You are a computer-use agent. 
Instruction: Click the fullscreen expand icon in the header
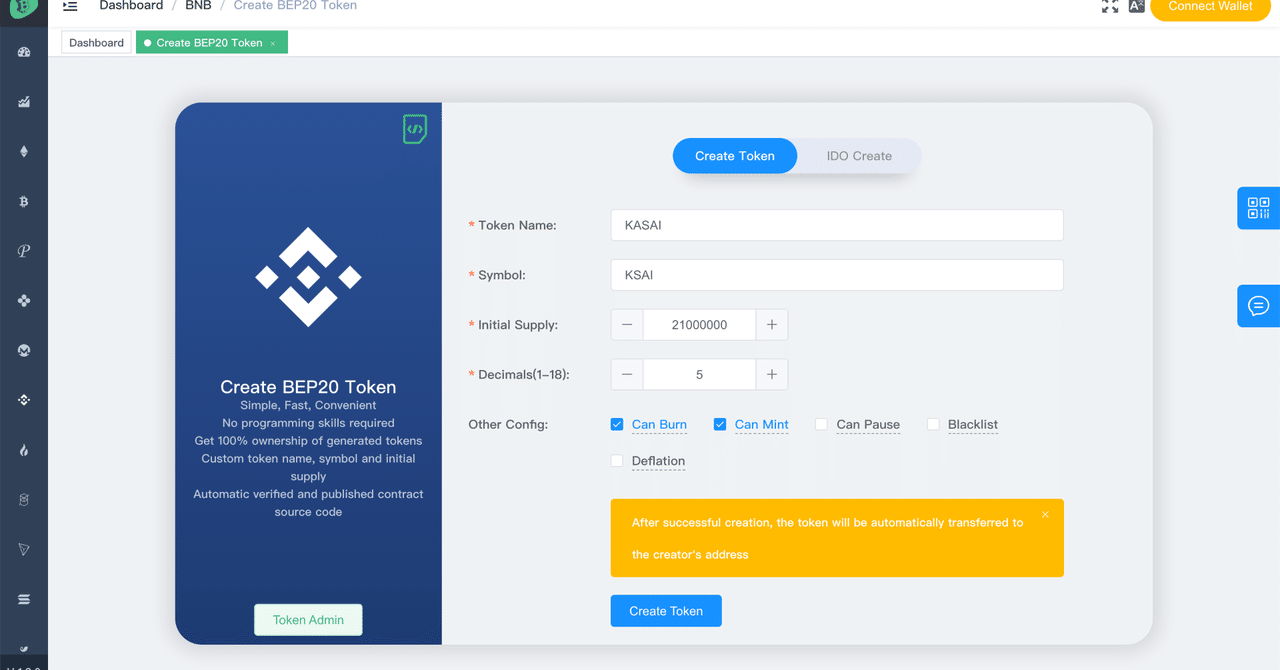(1110, 6)
